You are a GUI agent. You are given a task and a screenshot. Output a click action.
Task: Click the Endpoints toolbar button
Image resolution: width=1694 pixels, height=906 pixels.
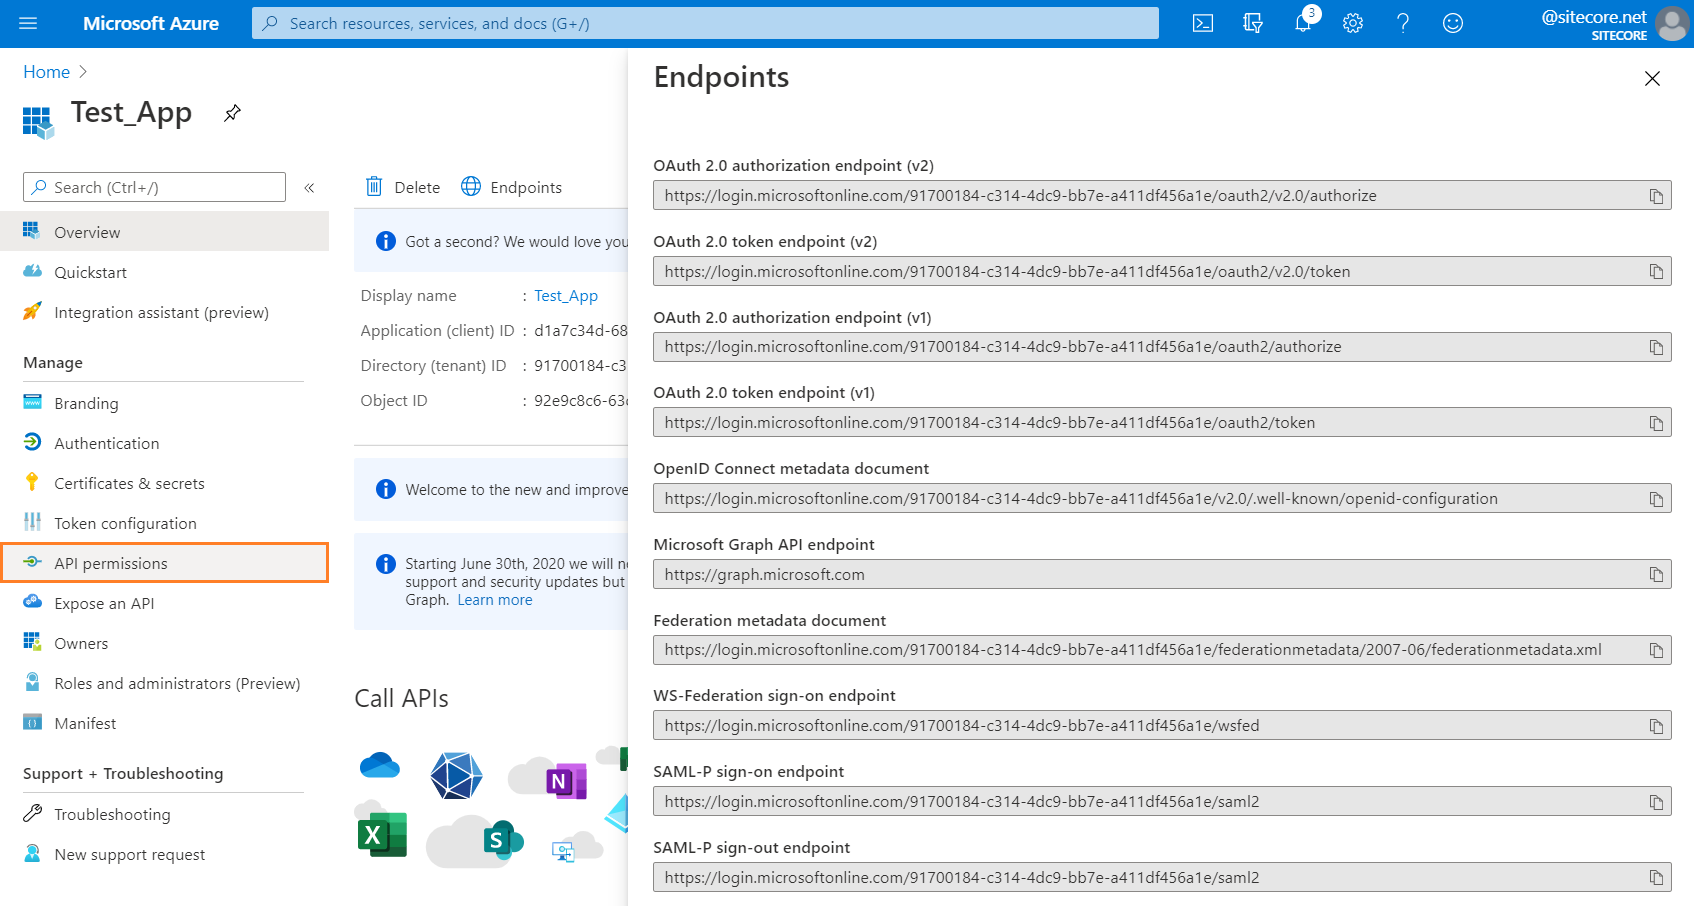point(511,187)
